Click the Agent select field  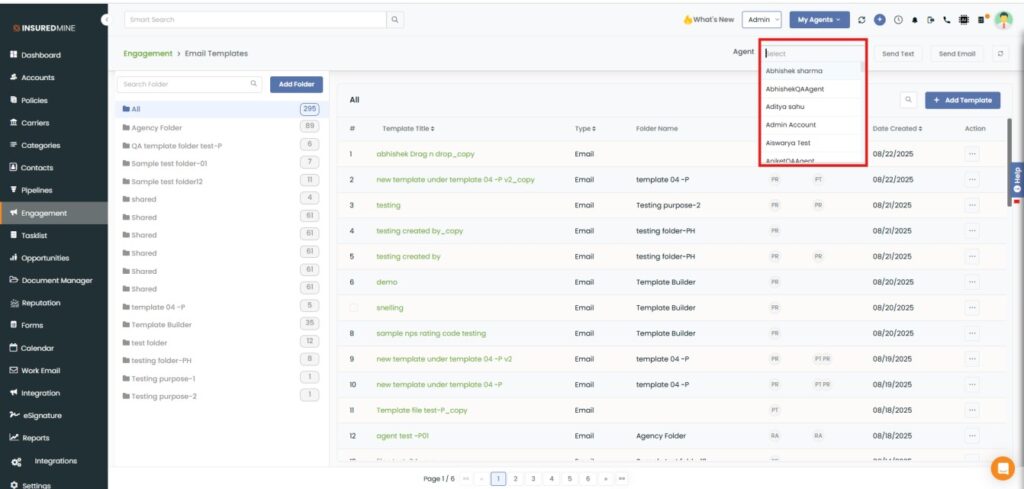(812, 54)
